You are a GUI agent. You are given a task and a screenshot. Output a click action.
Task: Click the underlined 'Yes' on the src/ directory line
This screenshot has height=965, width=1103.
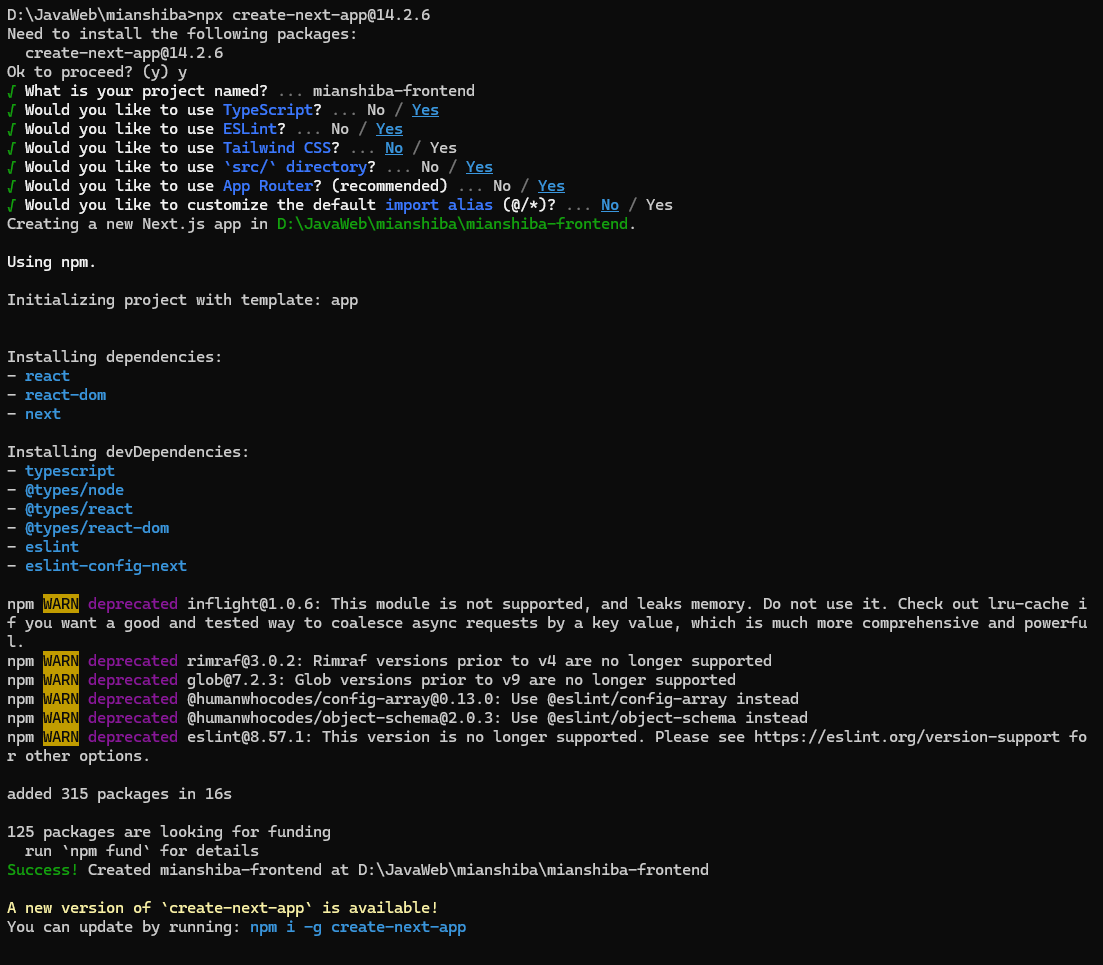(x=479, y=167)
